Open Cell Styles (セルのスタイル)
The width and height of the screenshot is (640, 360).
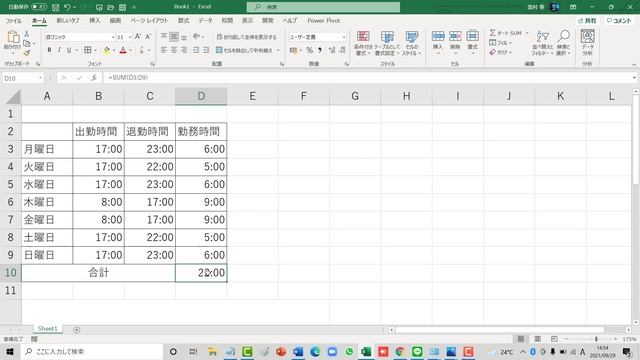coord(411,43)
